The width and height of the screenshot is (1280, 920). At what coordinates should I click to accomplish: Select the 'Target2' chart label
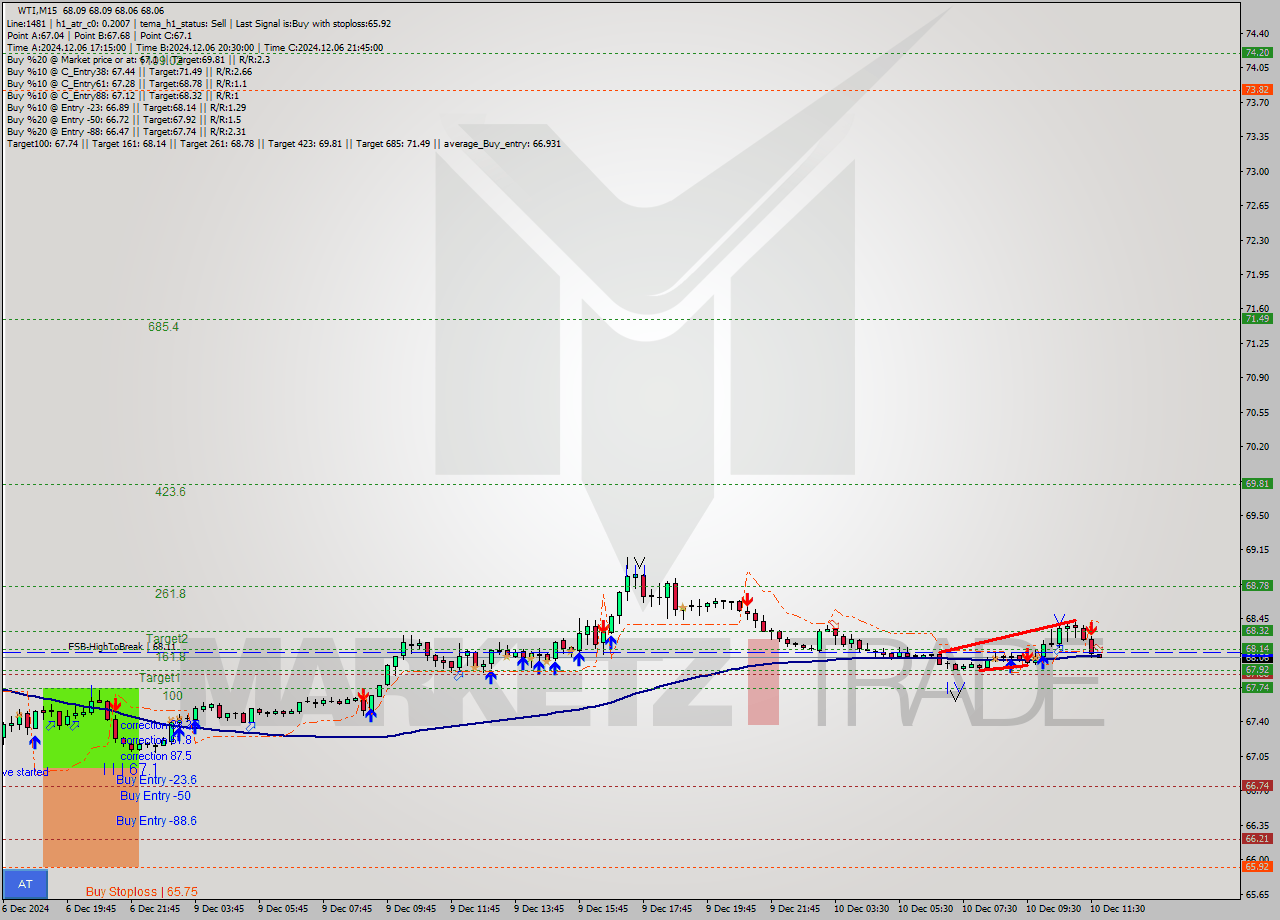[167, 638]
